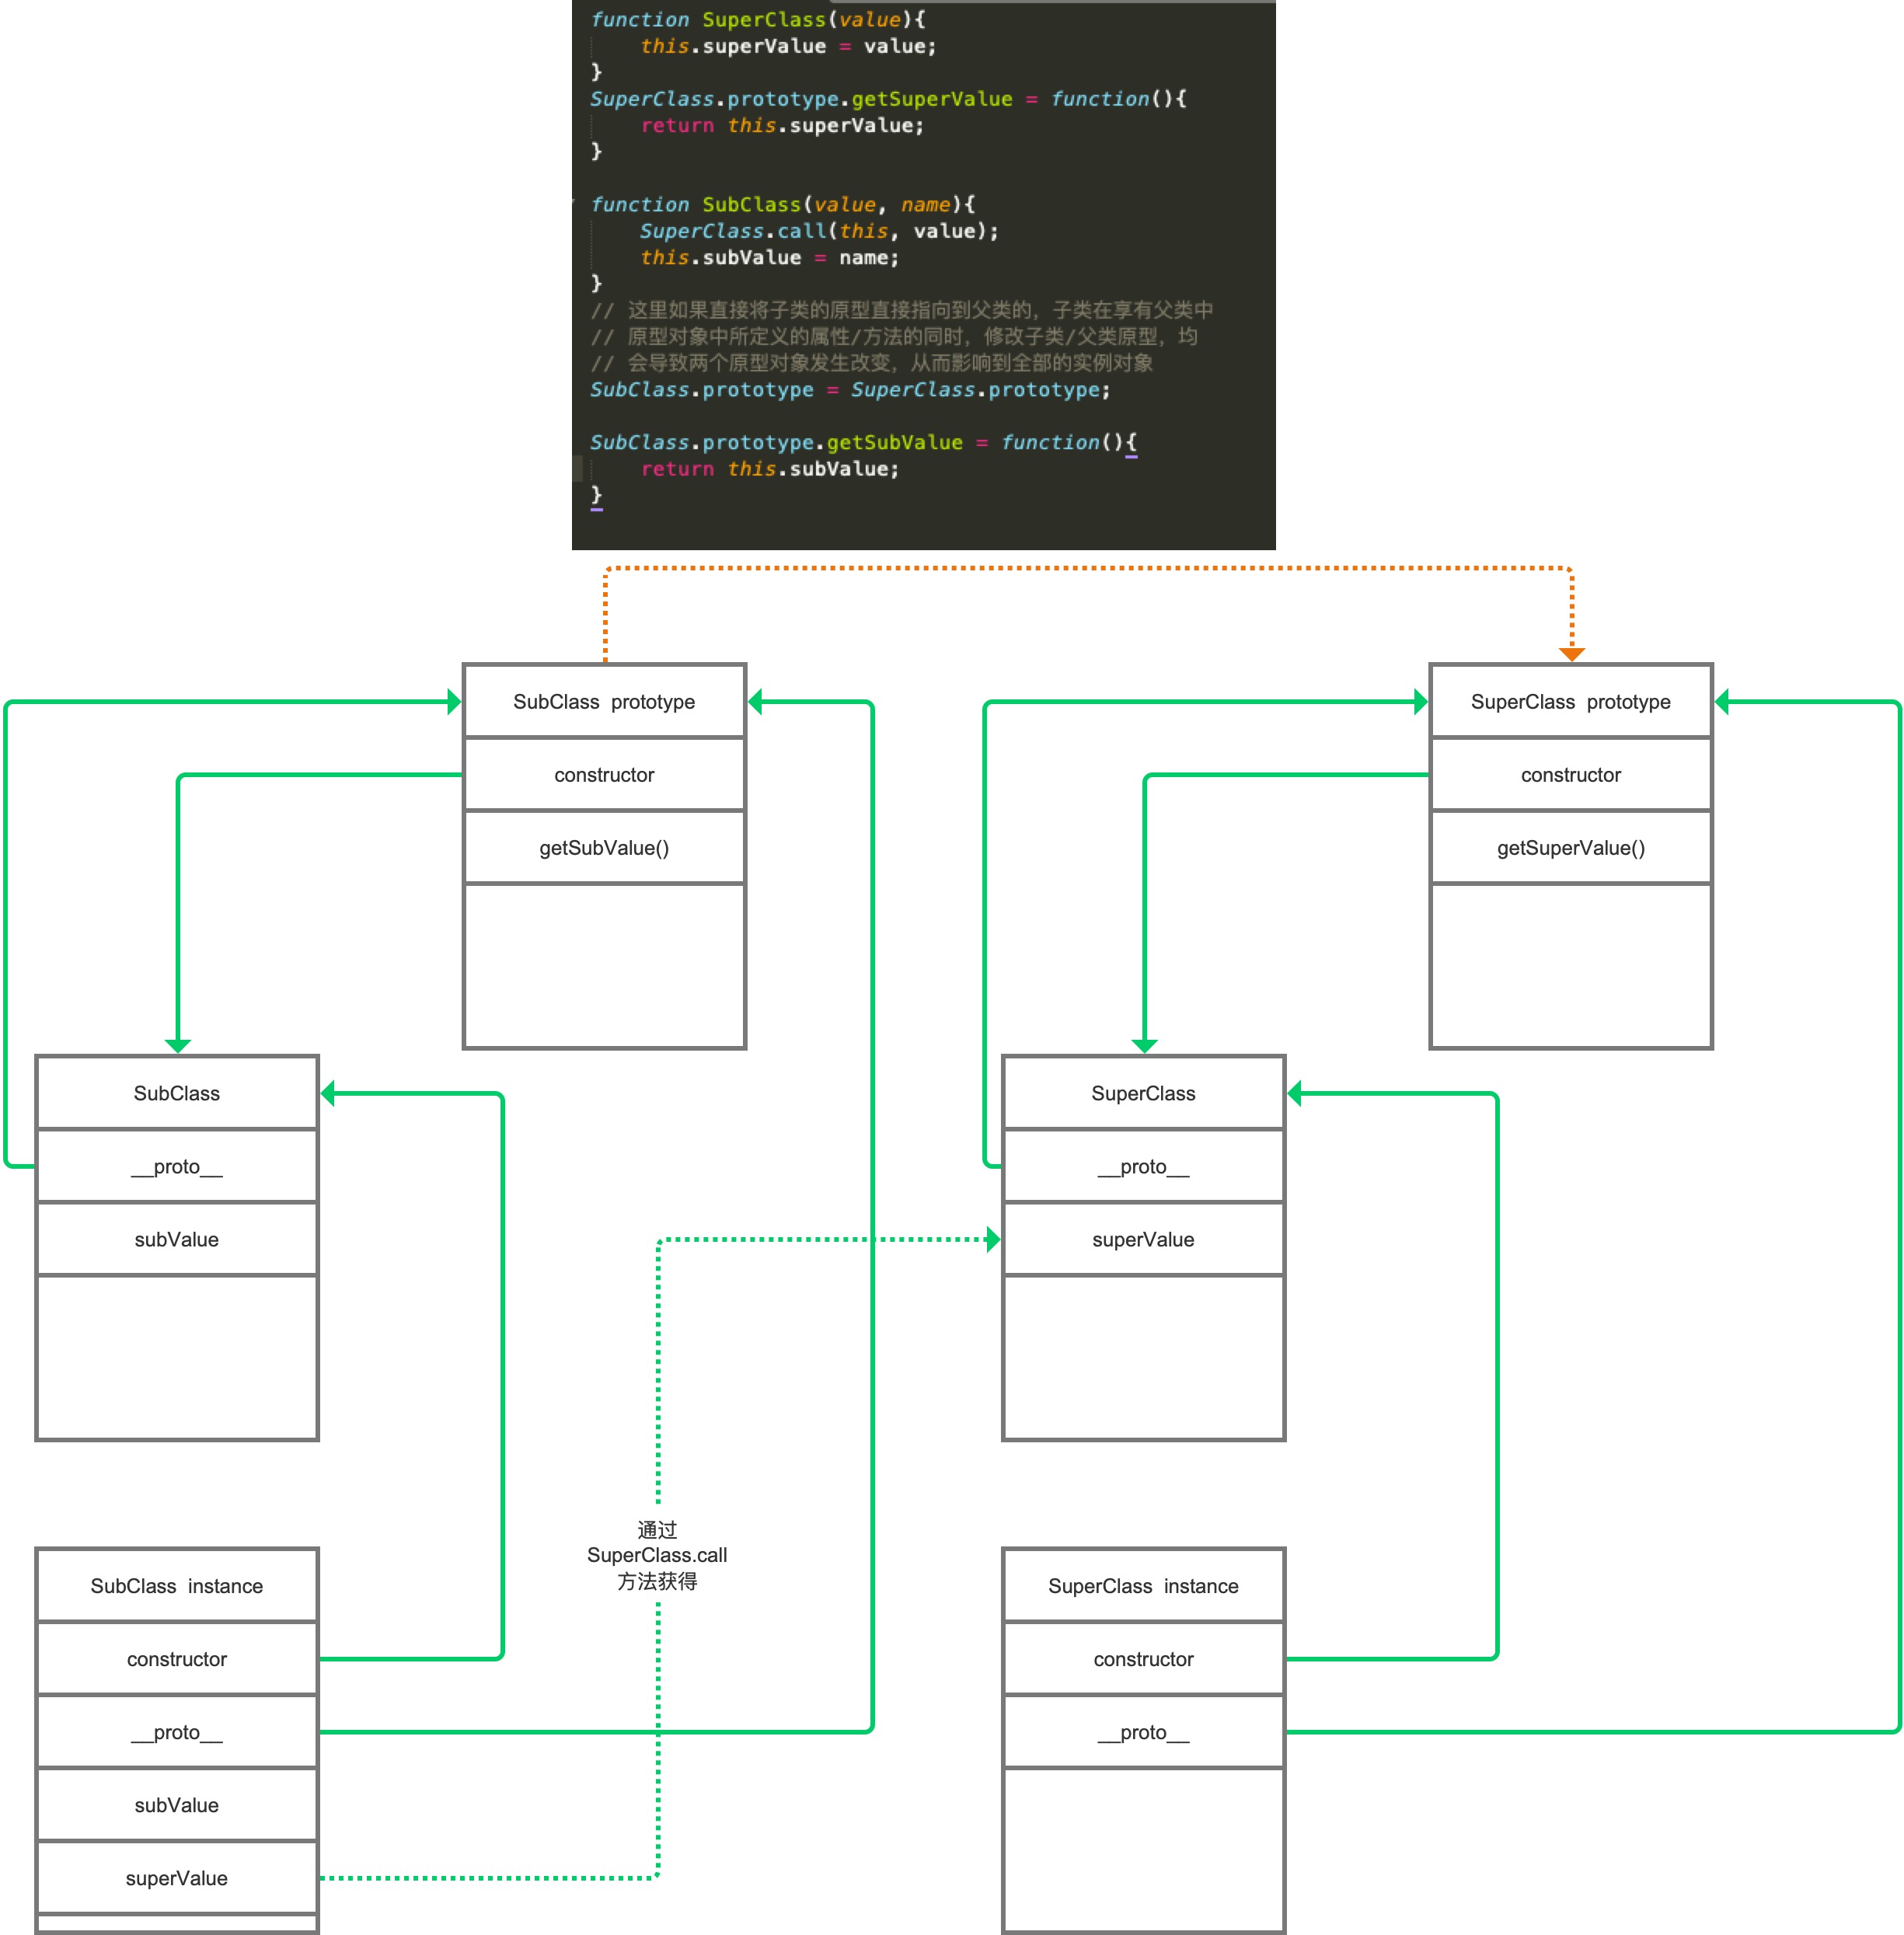Click the 'SuperClass.call' annotation label
The height and width of the screenshot is (1935, 1904).
pyautogui.click(x=657, y=1555)
